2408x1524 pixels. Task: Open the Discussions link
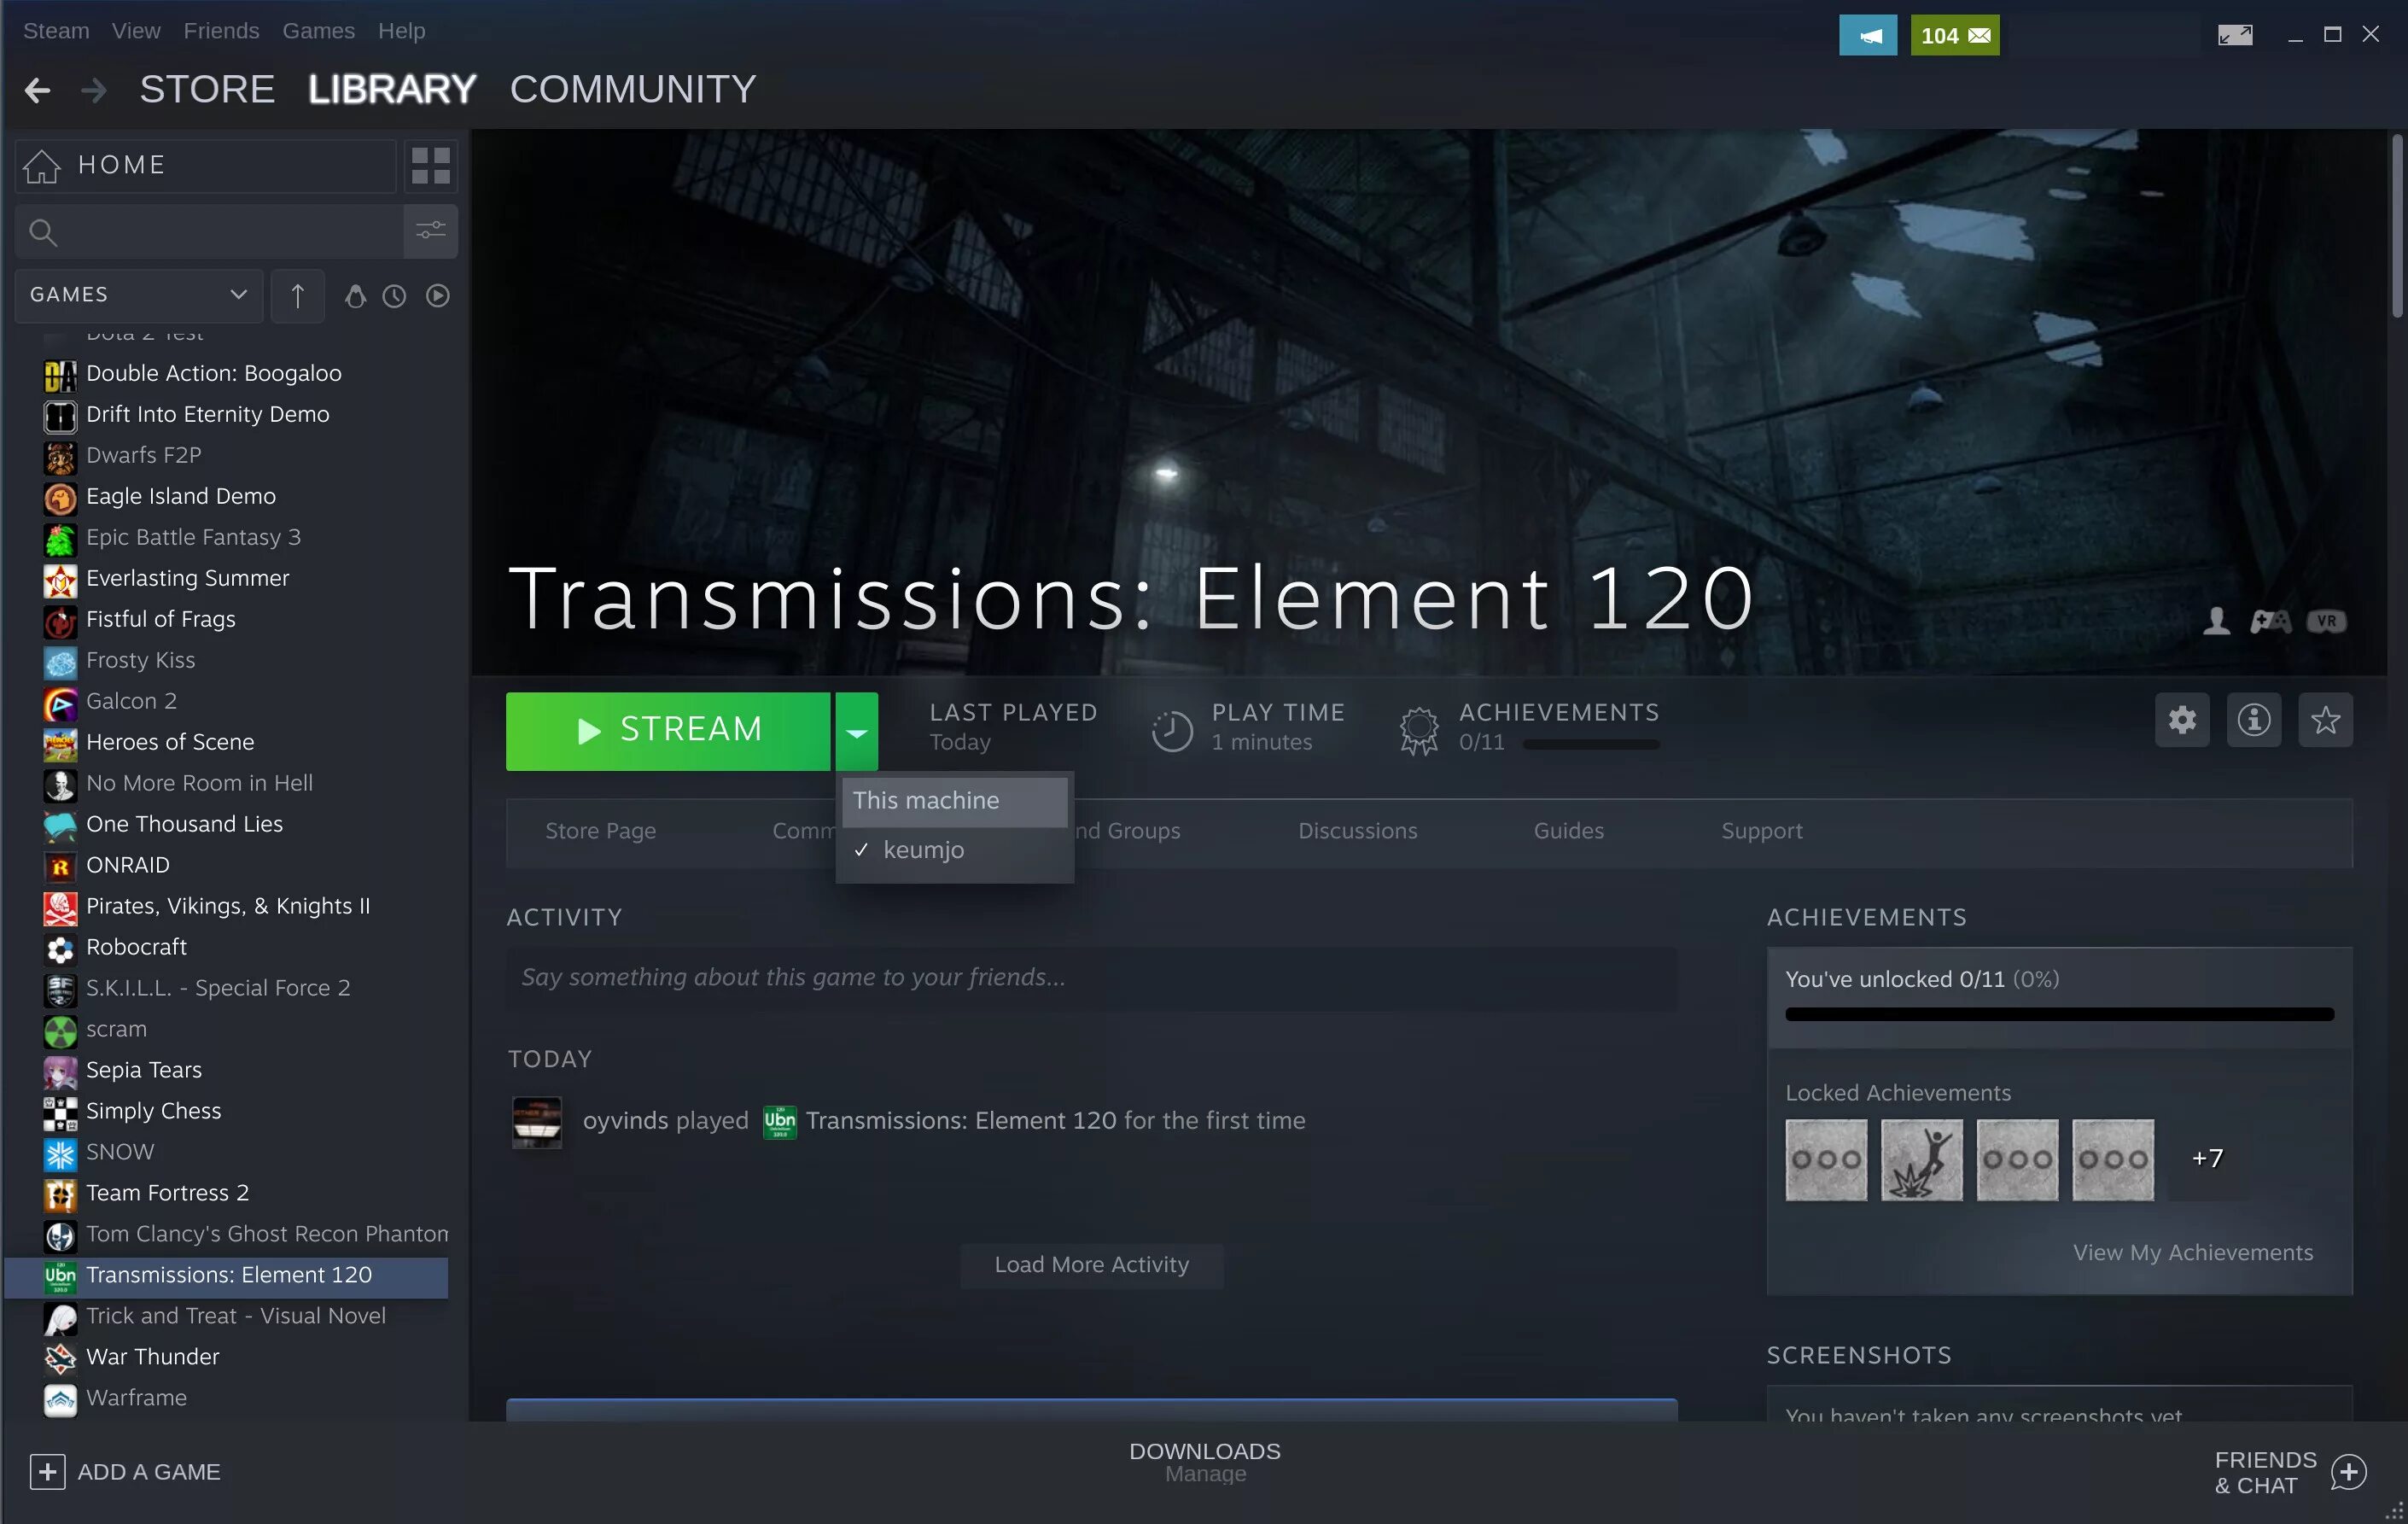tap(1357, 831)
